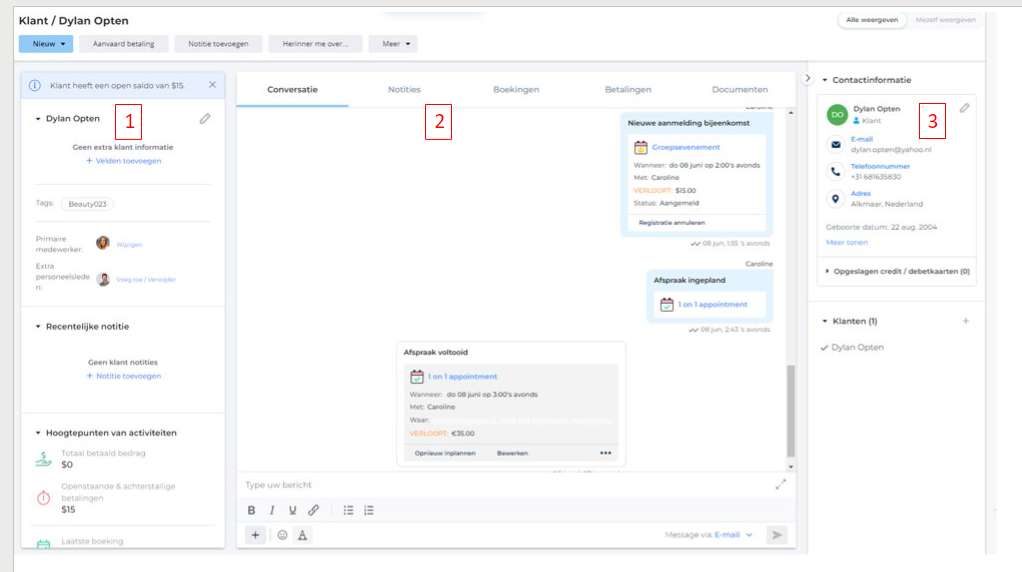This screenshot has width=1022, height=572.
Task: Switch to Notities tab
Action: (x=404, y=89)
